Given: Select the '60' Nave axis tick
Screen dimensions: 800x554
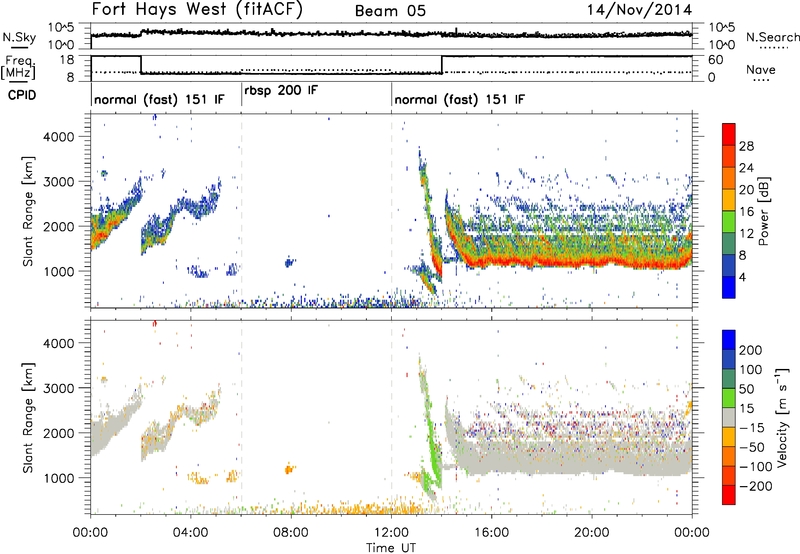Looking at the screenshot, I should (715, 60).
